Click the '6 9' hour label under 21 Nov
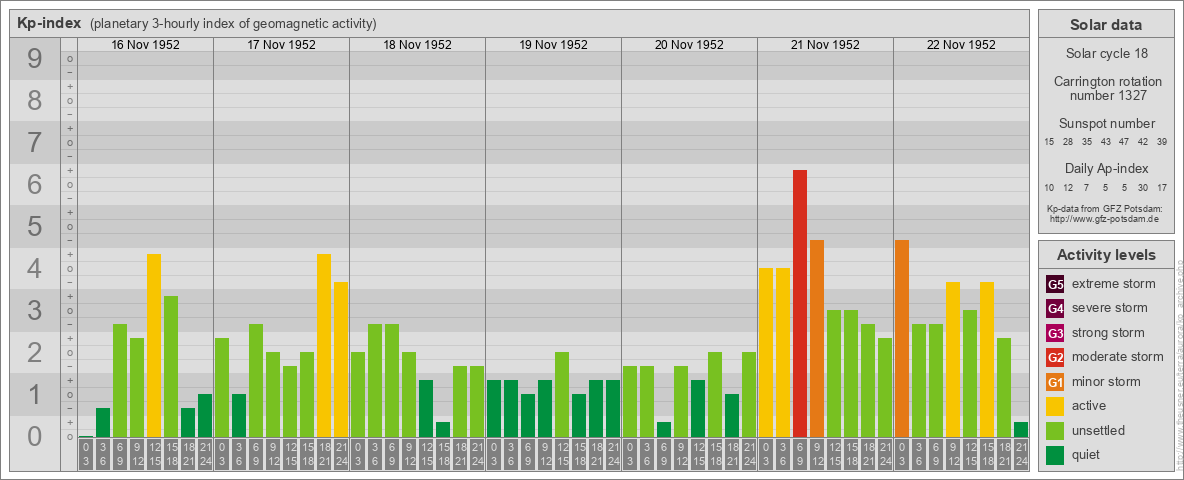Viewport: 1184px width, 480px height. pos(800,454)
